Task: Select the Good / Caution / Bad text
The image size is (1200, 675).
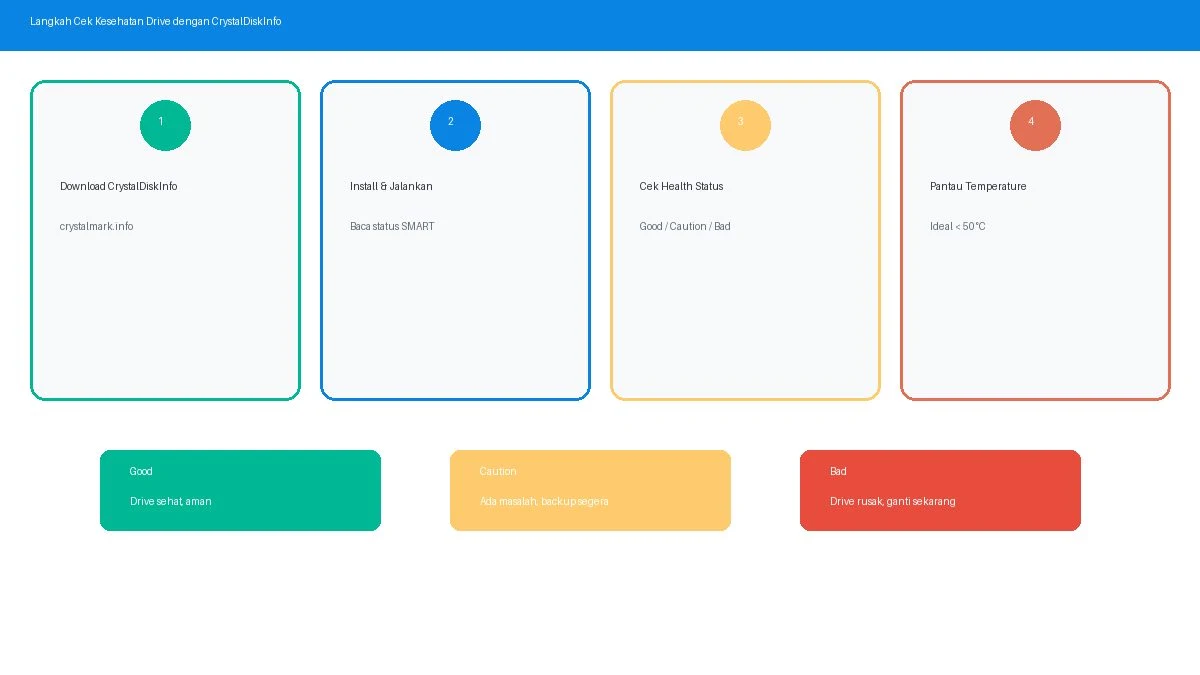Action: click(x=685, y=227)
